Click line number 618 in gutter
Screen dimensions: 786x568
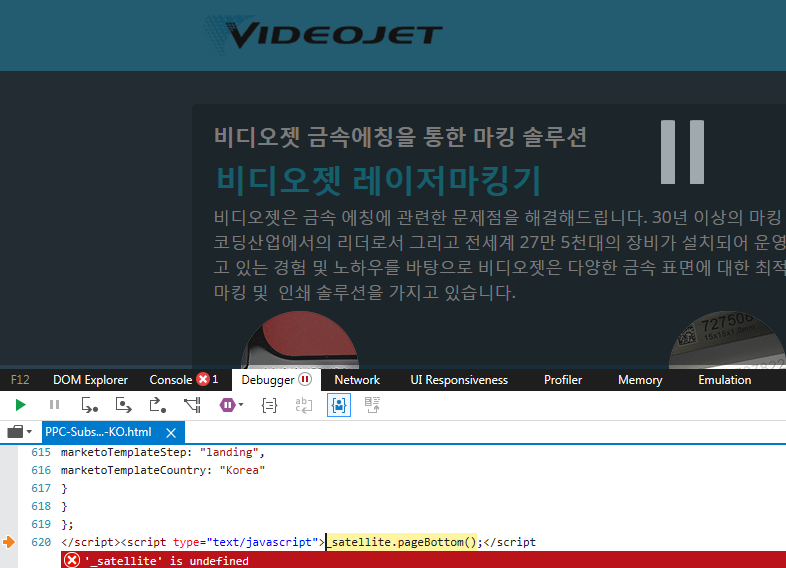[41, 506]
